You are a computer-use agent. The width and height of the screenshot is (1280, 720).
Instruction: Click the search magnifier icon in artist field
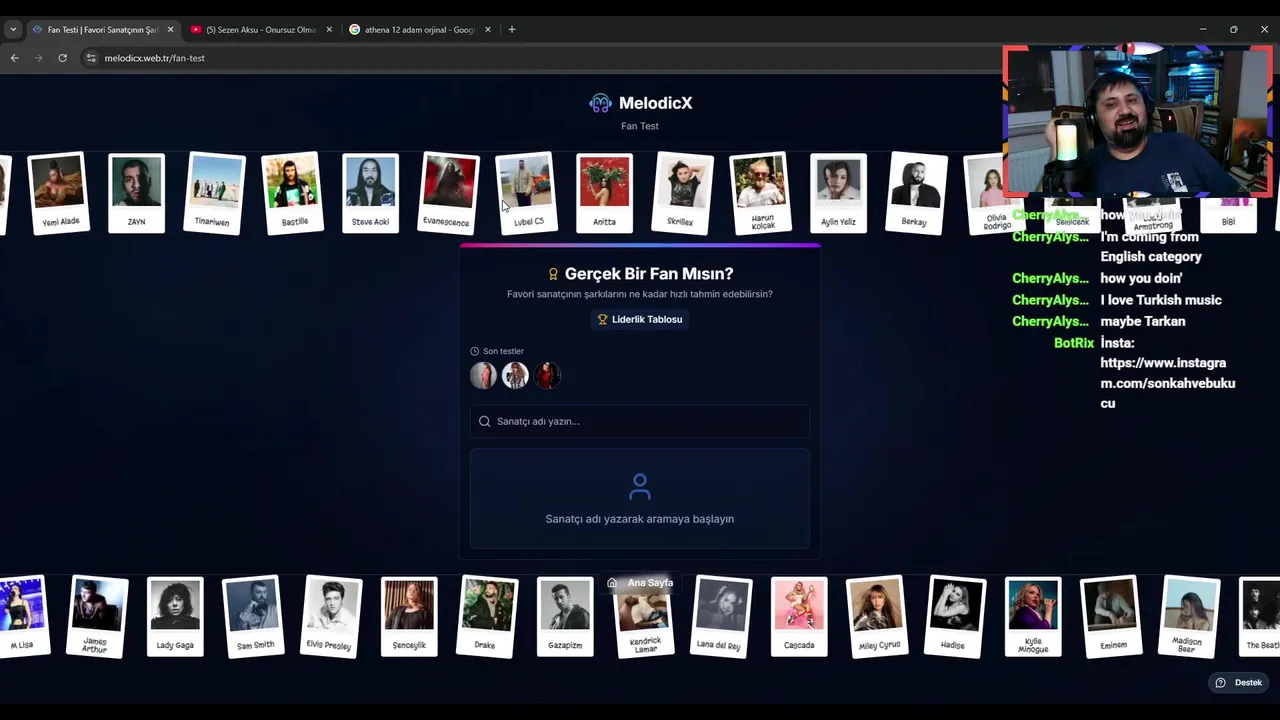point(485,421)
